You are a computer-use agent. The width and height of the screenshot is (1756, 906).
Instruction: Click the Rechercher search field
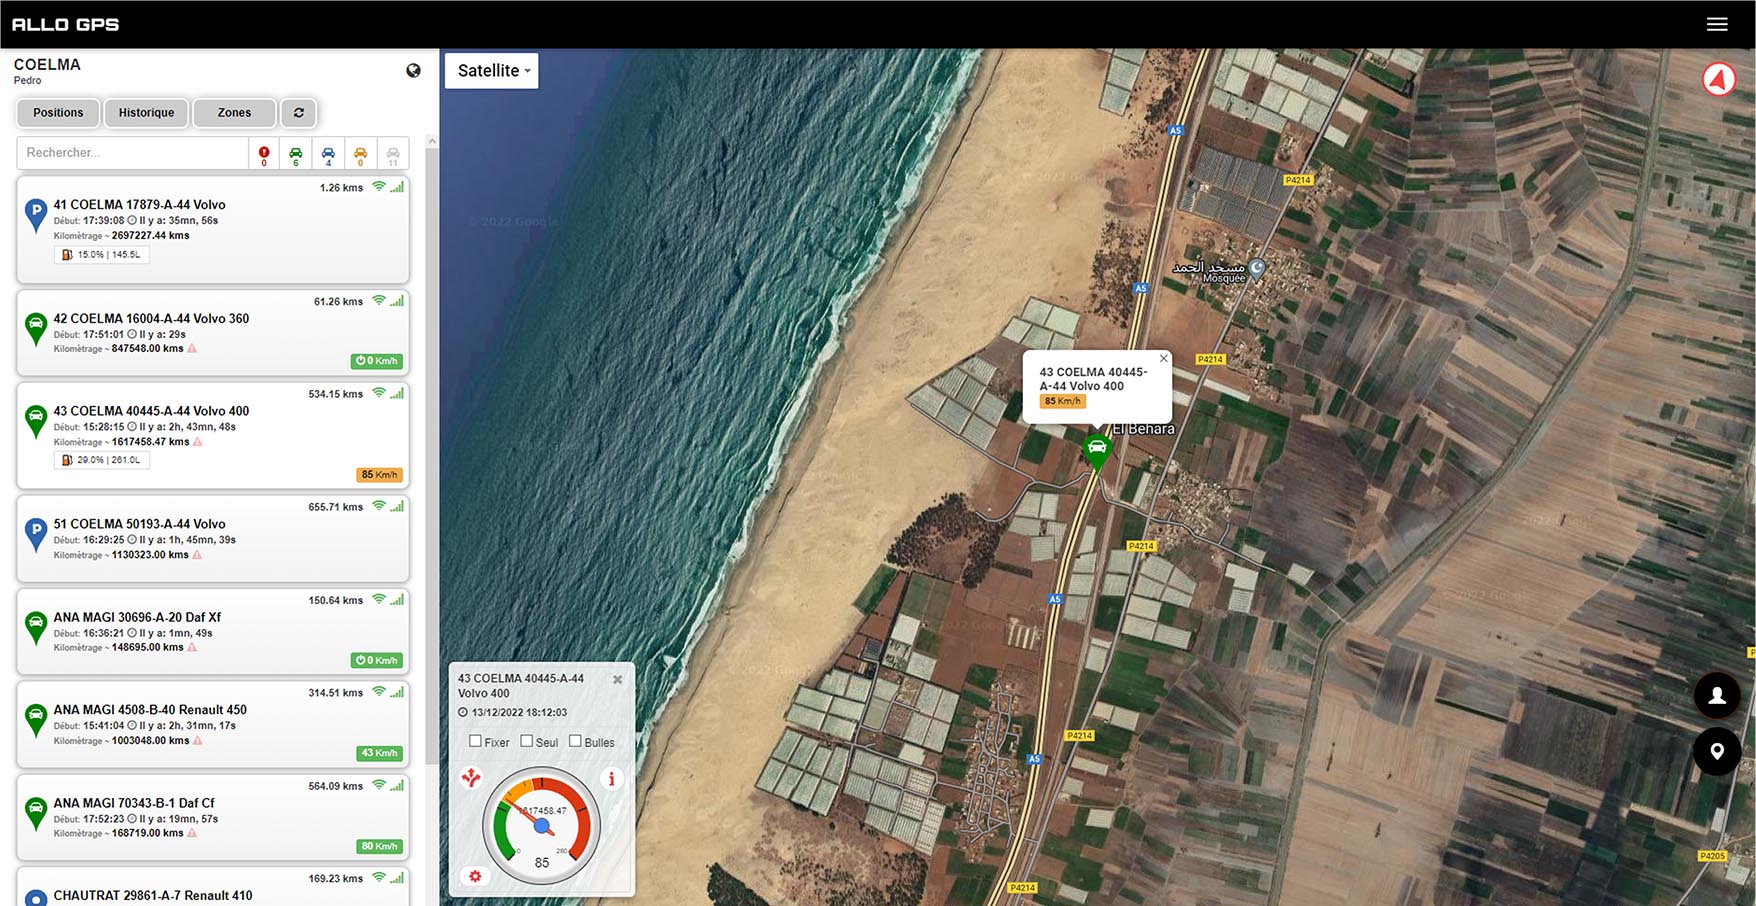(132, 153)
